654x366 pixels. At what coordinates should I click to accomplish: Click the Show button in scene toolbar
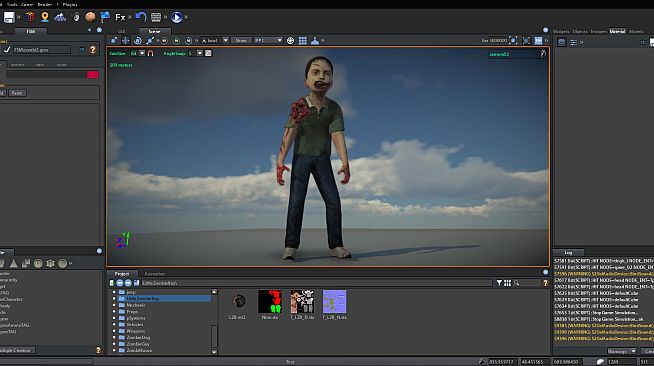pos(241,40)
